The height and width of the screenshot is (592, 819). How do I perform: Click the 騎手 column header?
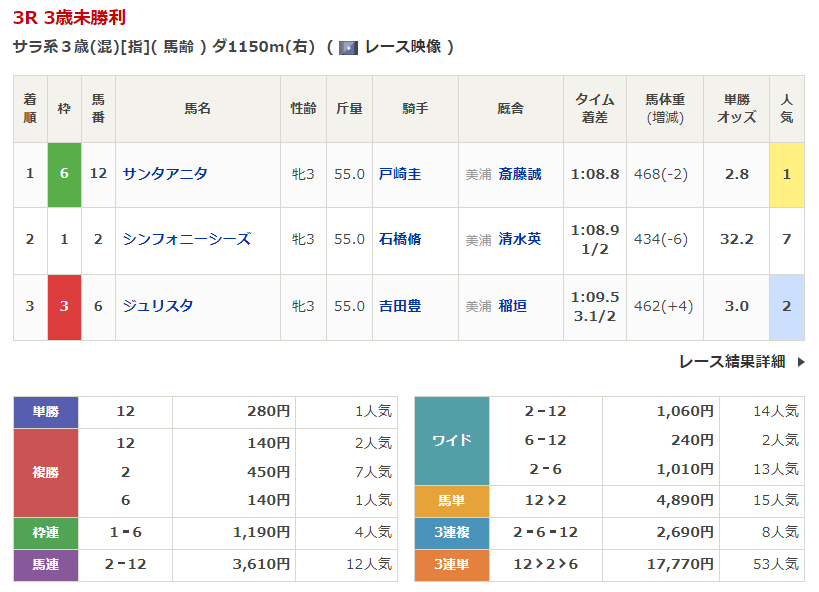pos(415,109)
